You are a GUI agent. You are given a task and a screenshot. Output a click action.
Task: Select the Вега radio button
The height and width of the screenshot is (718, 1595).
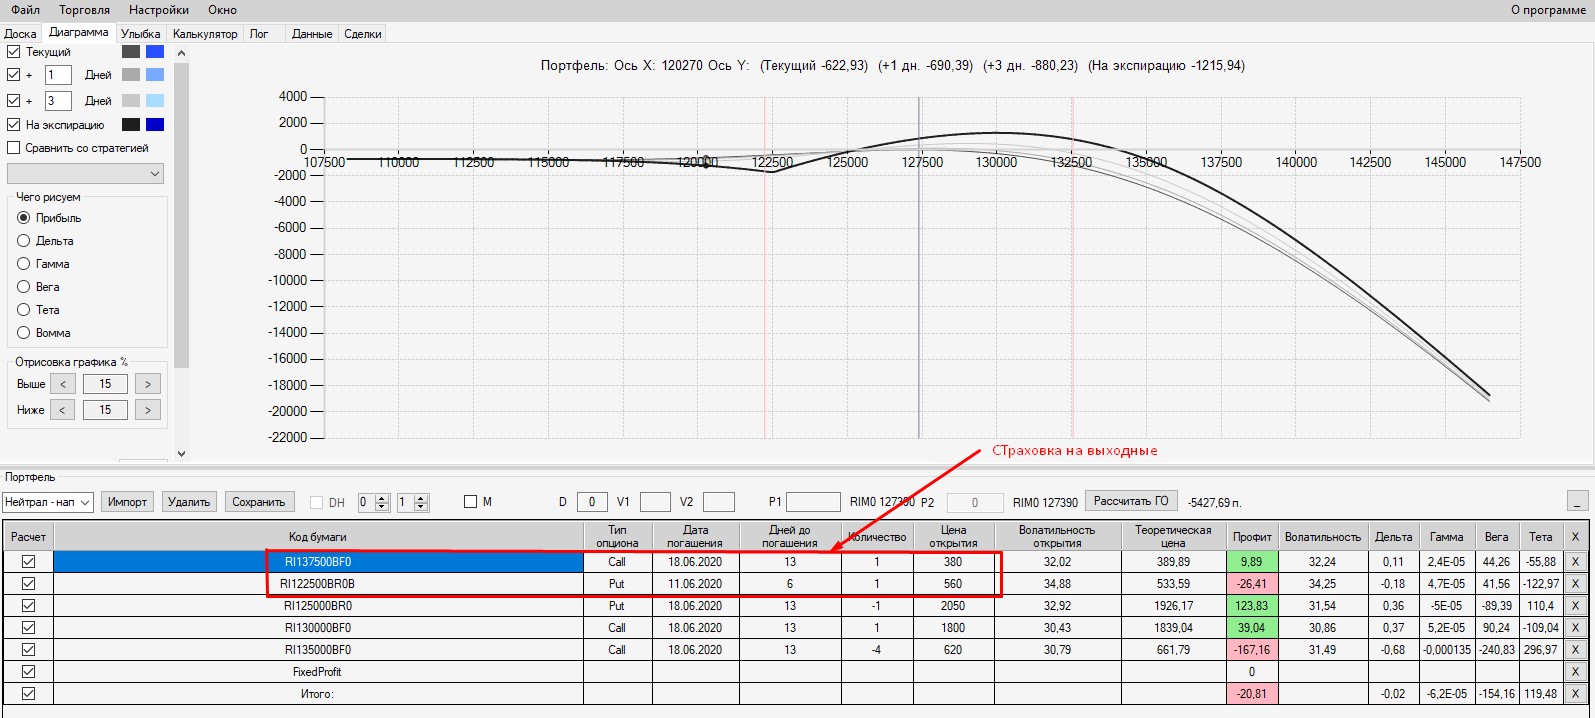24,287
